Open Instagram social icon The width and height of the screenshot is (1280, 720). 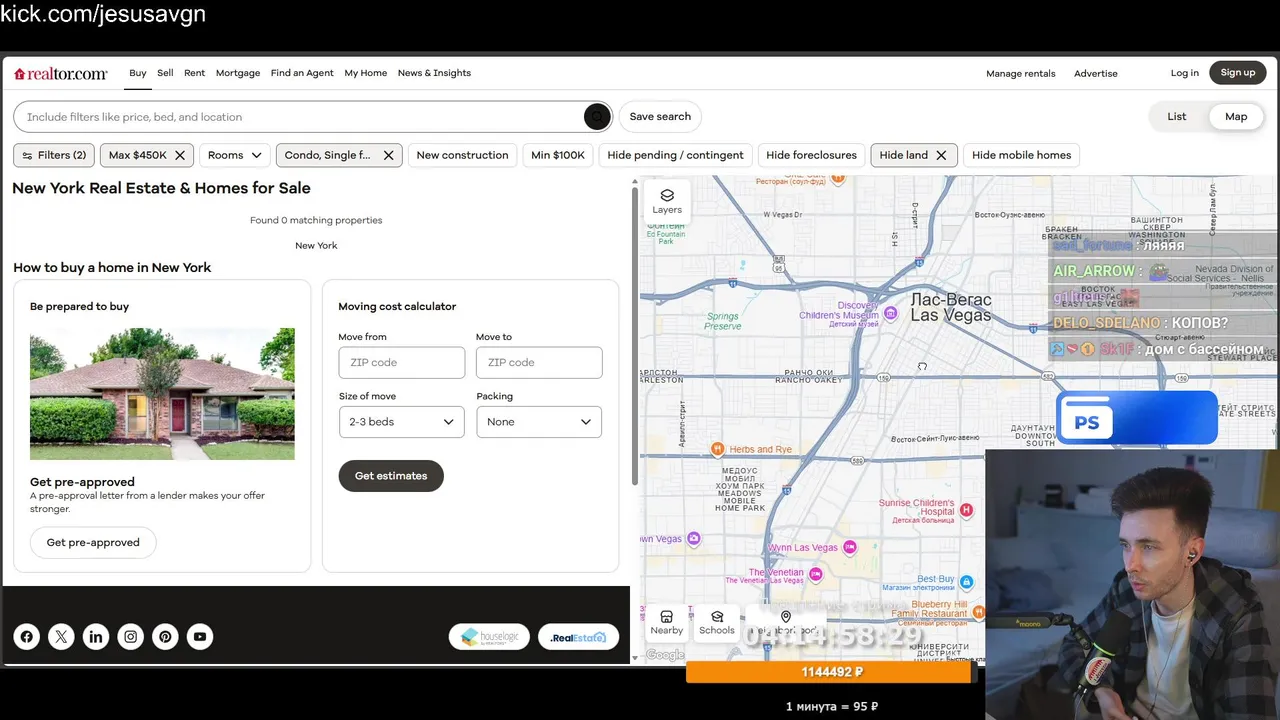tap(131, 637)
